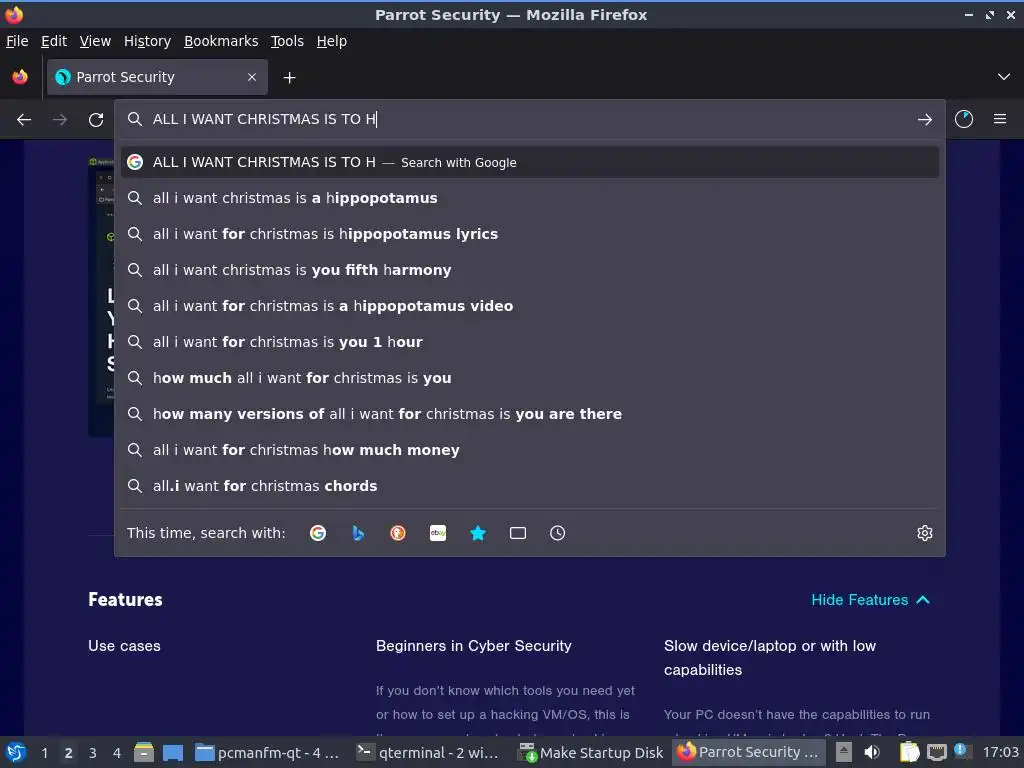Open the Tools menu
The height and width of the screenshot is (768, 1024).
click(287, 41)
